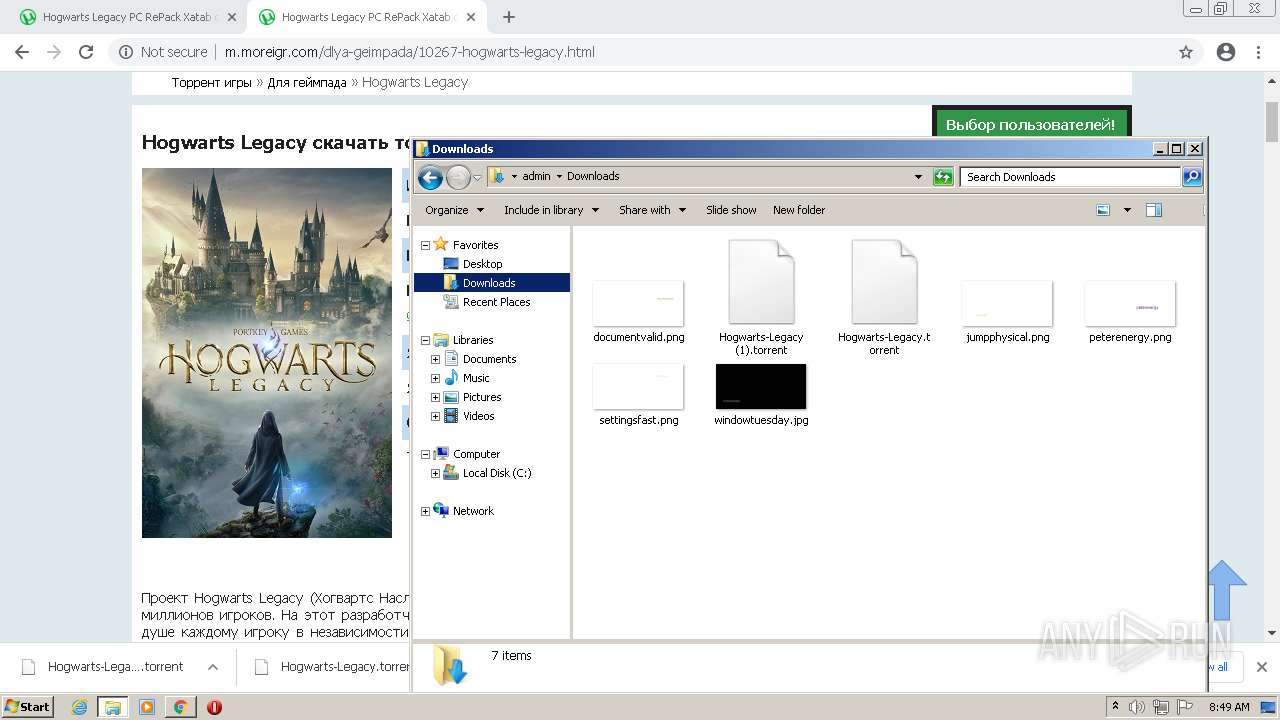
Task: Click the search magnifier icon in Explorer
Action: click(x=1191, y=177)
